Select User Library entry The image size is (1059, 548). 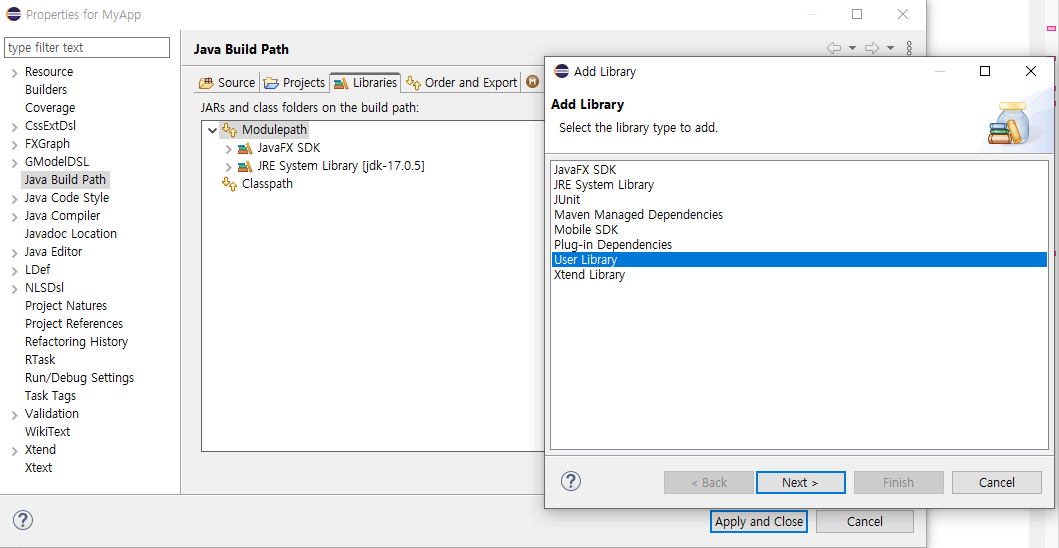(x=799, y=259)
